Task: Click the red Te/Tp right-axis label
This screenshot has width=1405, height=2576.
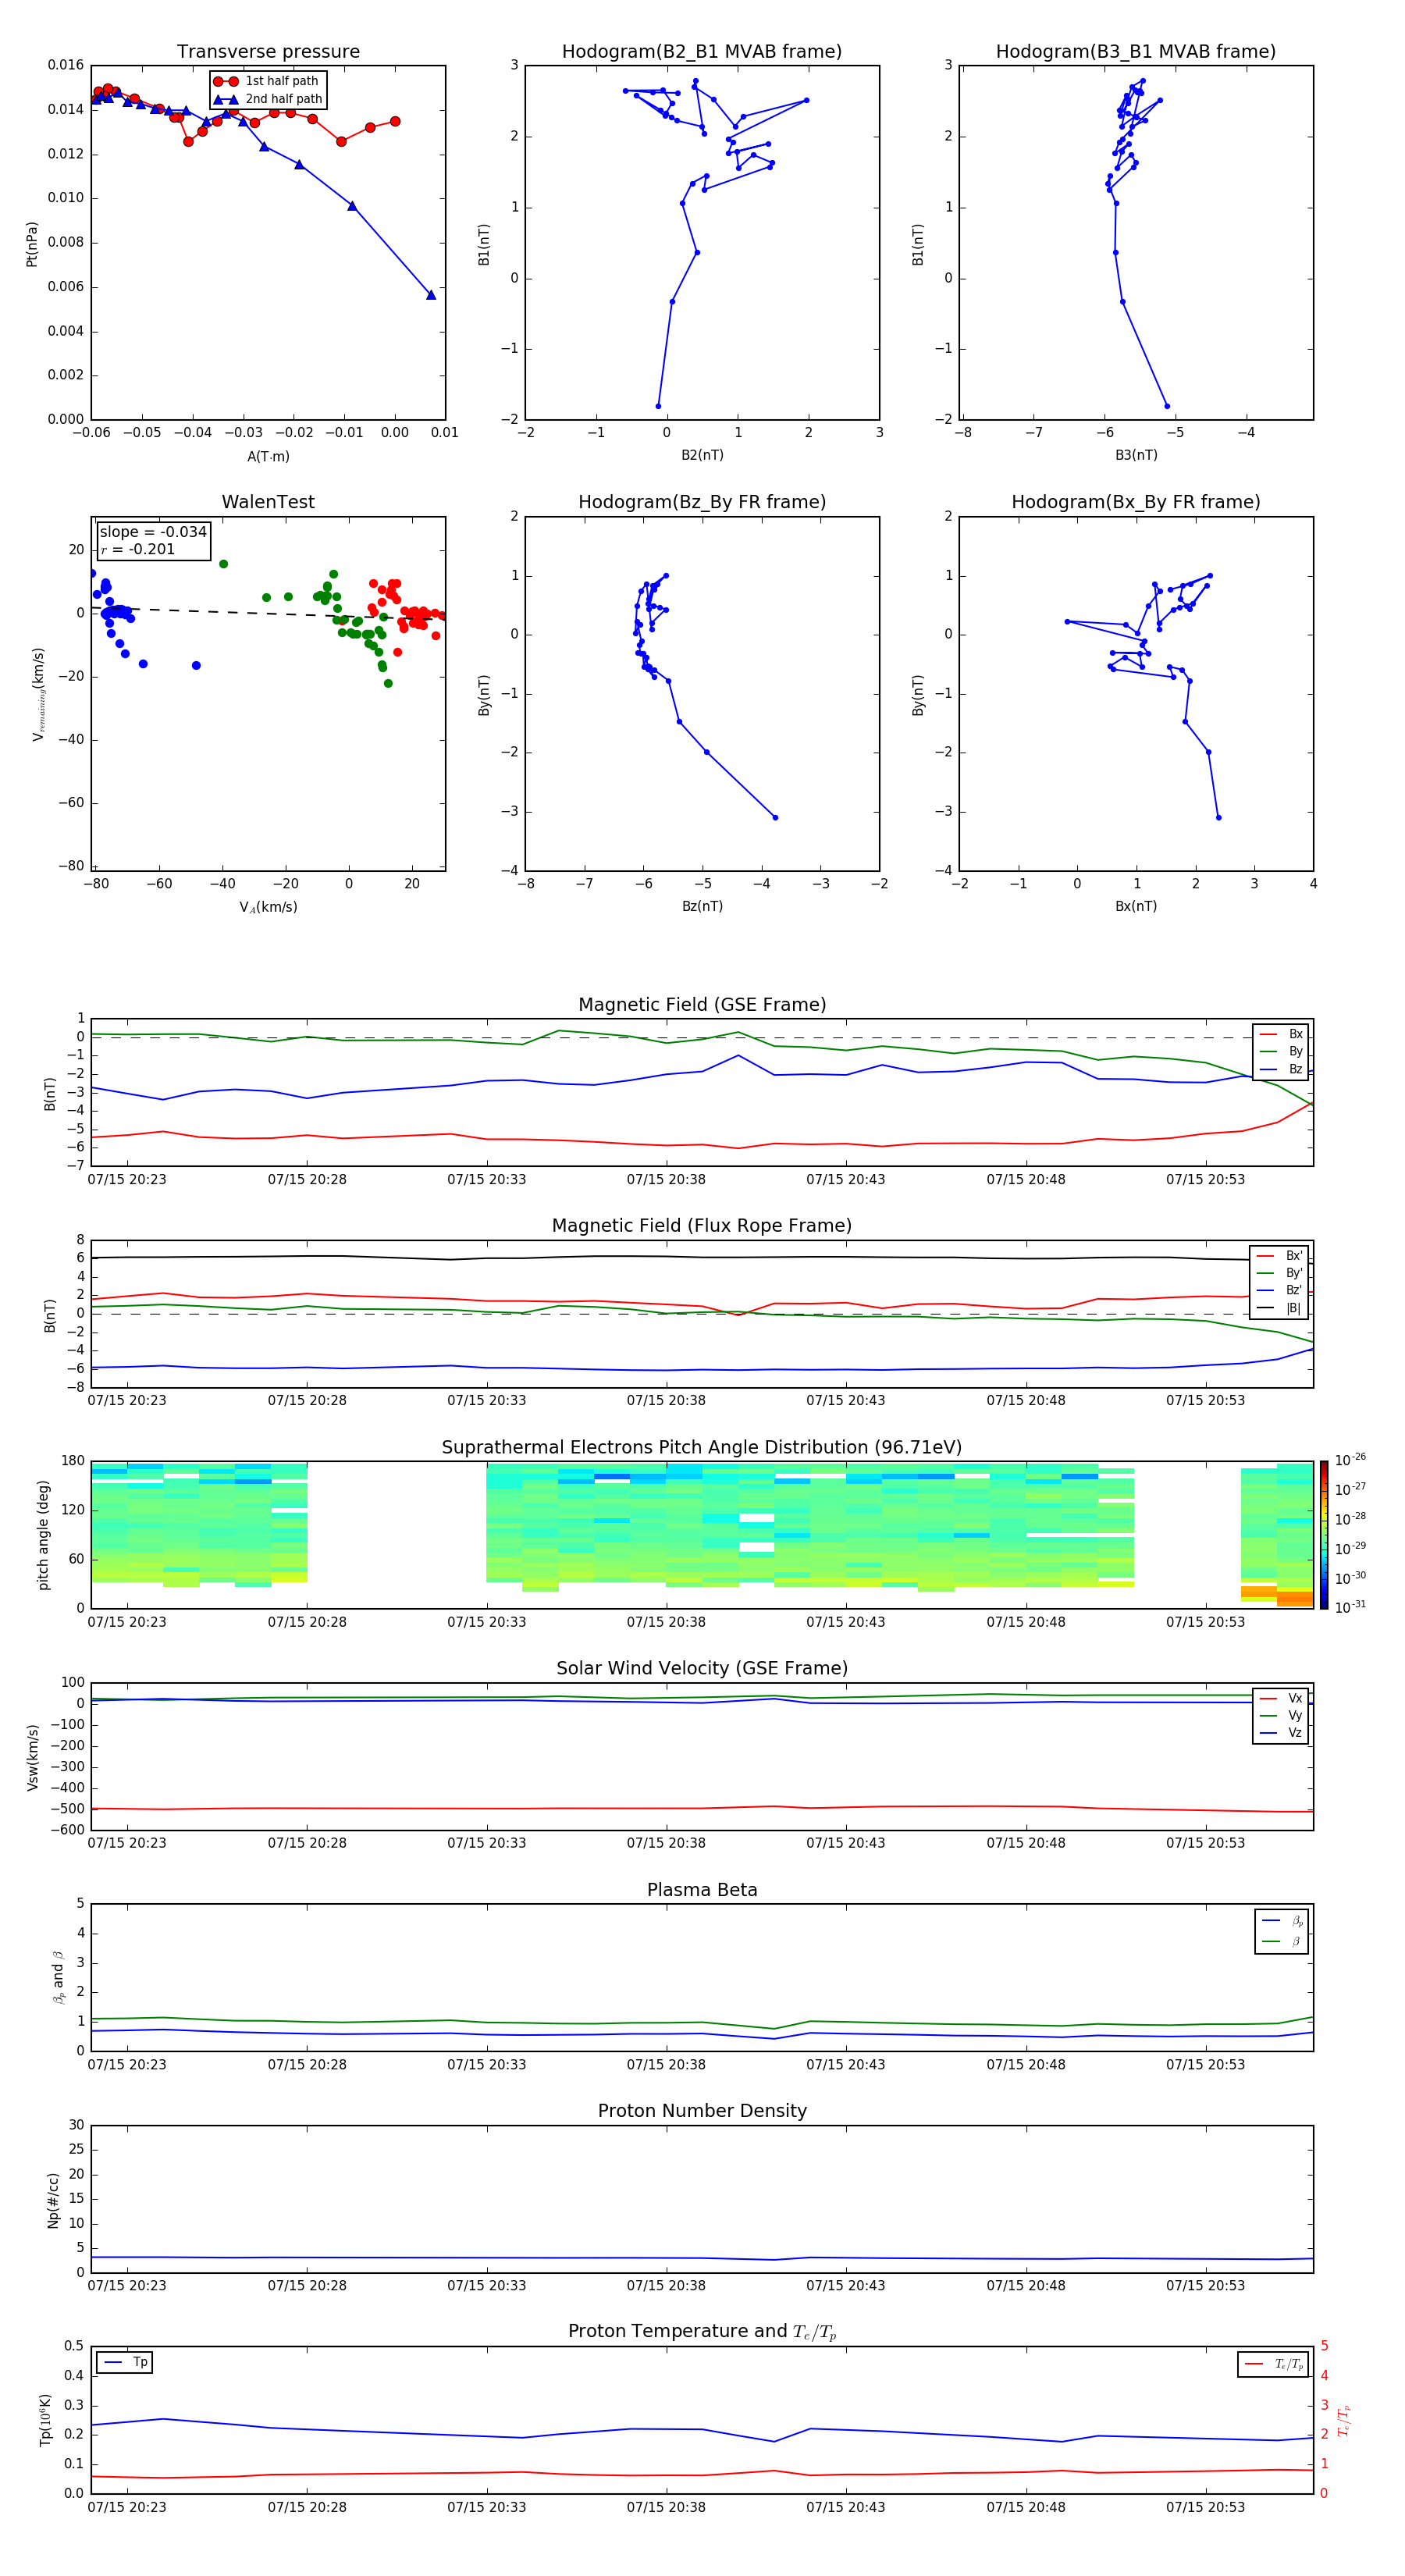Action: 1344,2421
